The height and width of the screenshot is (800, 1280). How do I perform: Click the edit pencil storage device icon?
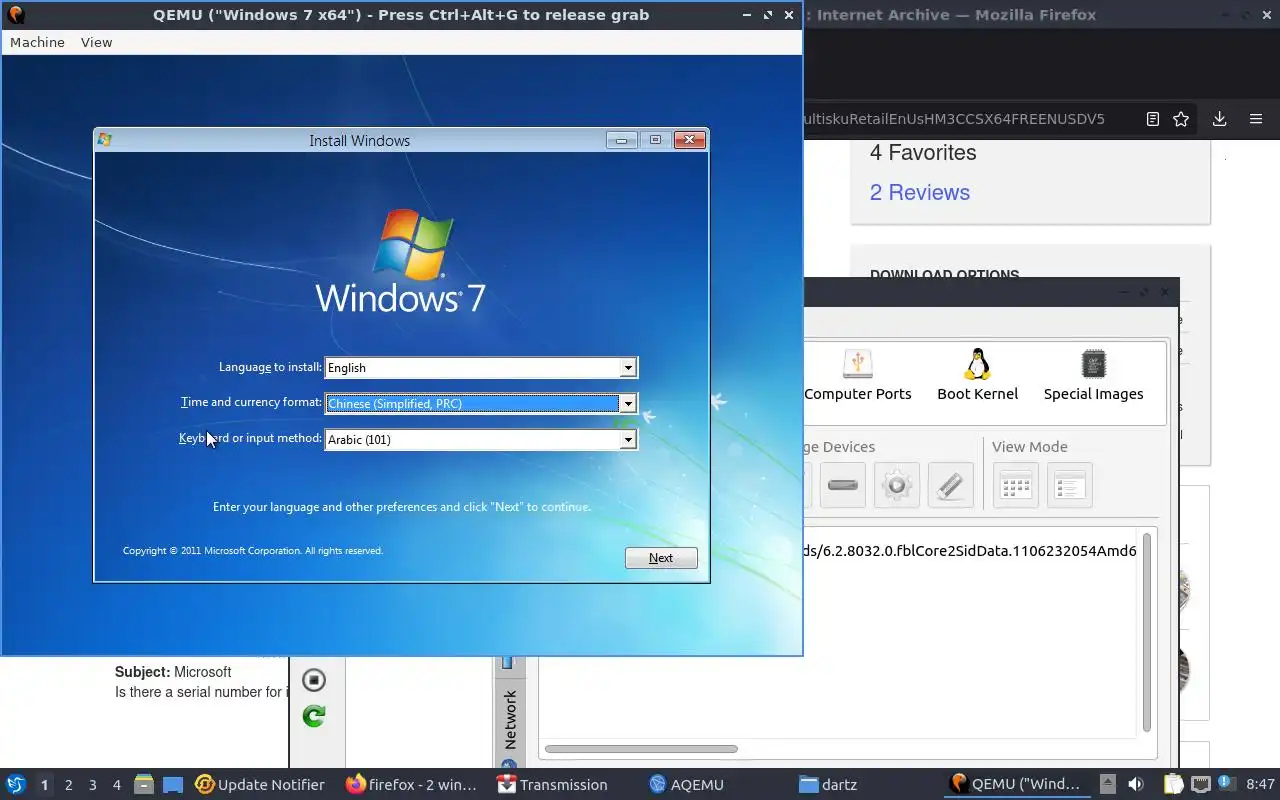coord(951,486)
